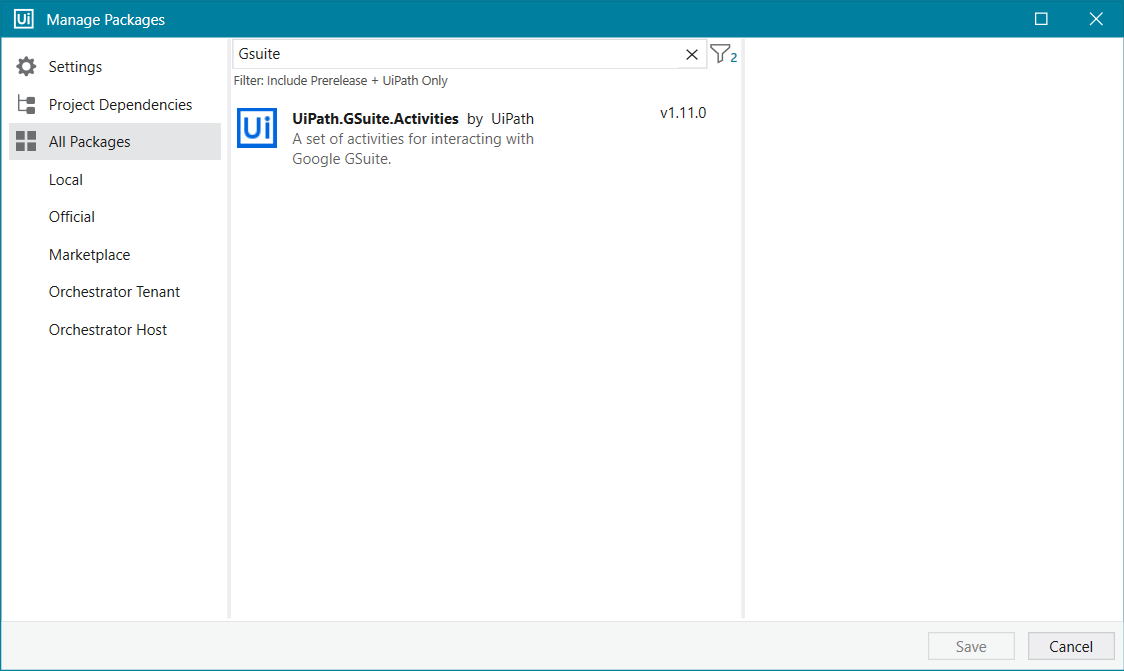Click the Save button

point(970,647)
